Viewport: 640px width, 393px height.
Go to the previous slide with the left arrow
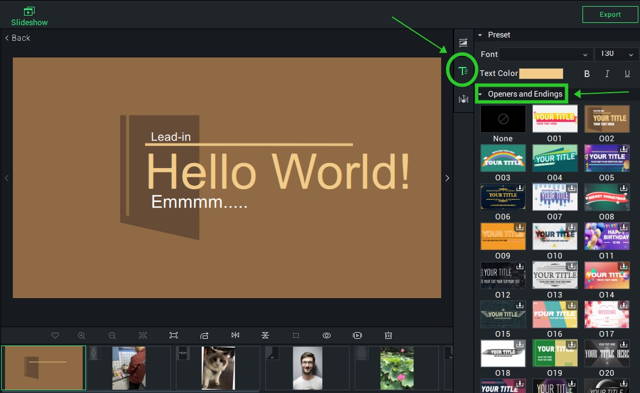click(6, 178)
